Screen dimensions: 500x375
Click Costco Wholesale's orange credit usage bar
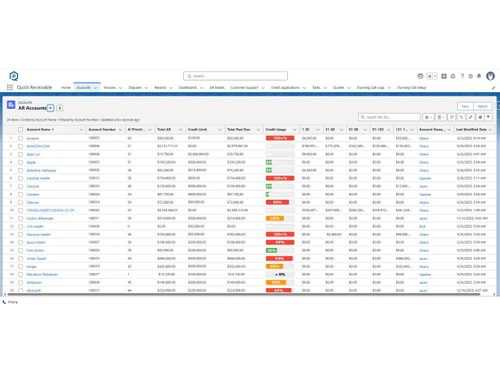[x=275, y=218]
